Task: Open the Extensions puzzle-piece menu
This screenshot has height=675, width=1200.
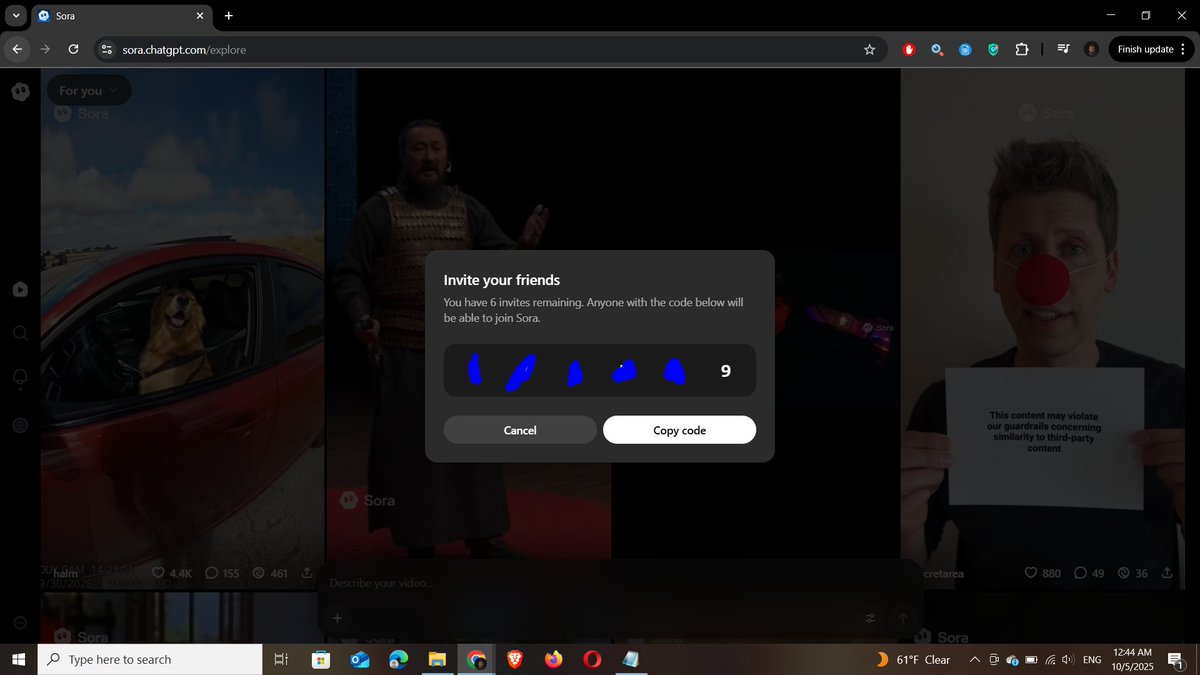Action: pyautogui.click(x=1021, y=49)
